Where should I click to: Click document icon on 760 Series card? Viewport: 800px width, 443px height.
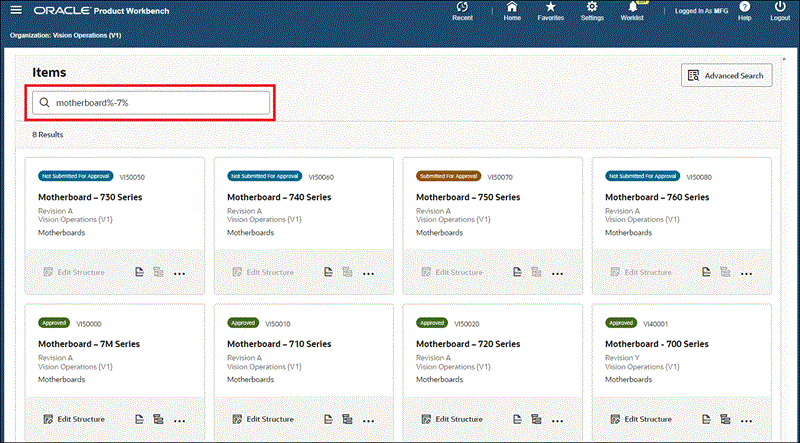[x=706, y=272]
